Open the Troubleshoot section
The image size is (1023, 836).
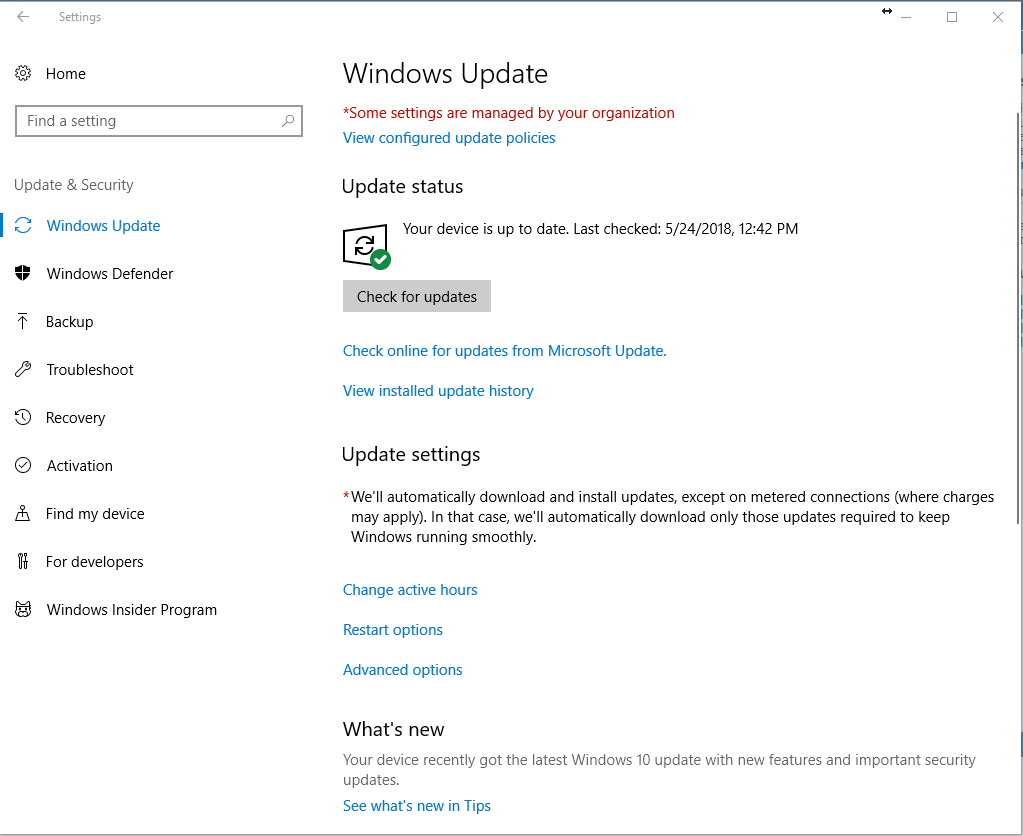coord(89,370)
